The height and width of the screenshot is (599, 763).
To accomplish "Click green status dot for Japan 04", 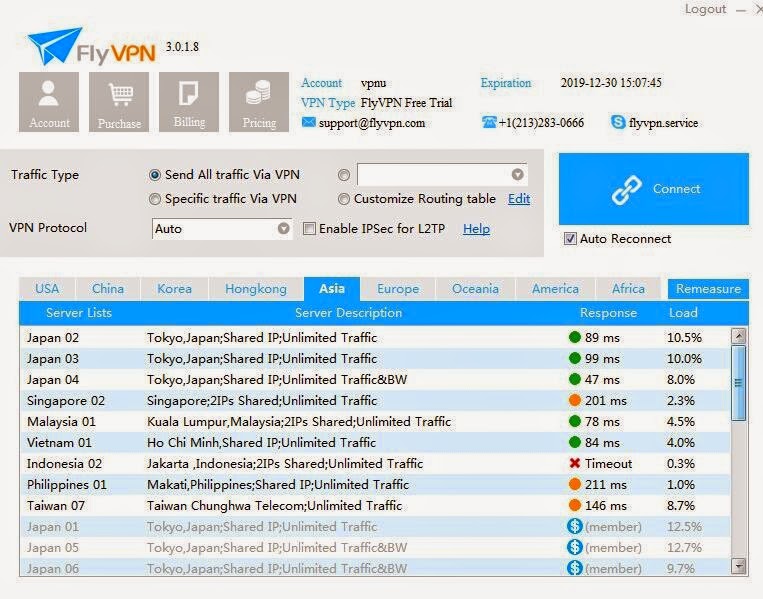I will pos(575,379).
